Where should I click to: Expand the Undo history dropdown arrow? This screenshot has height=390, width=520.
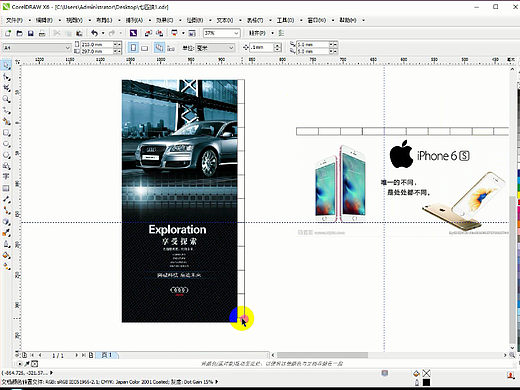103,33
